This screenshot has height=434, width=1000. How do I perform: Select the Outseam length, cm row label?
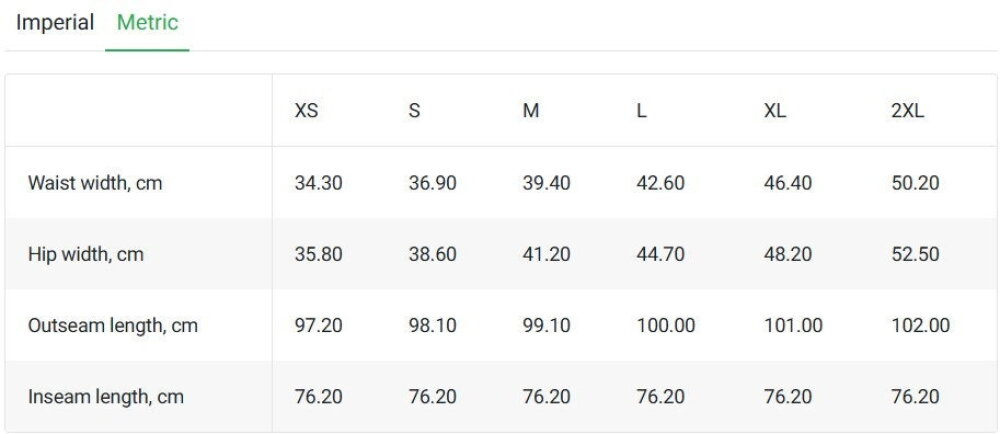point(113,326)
